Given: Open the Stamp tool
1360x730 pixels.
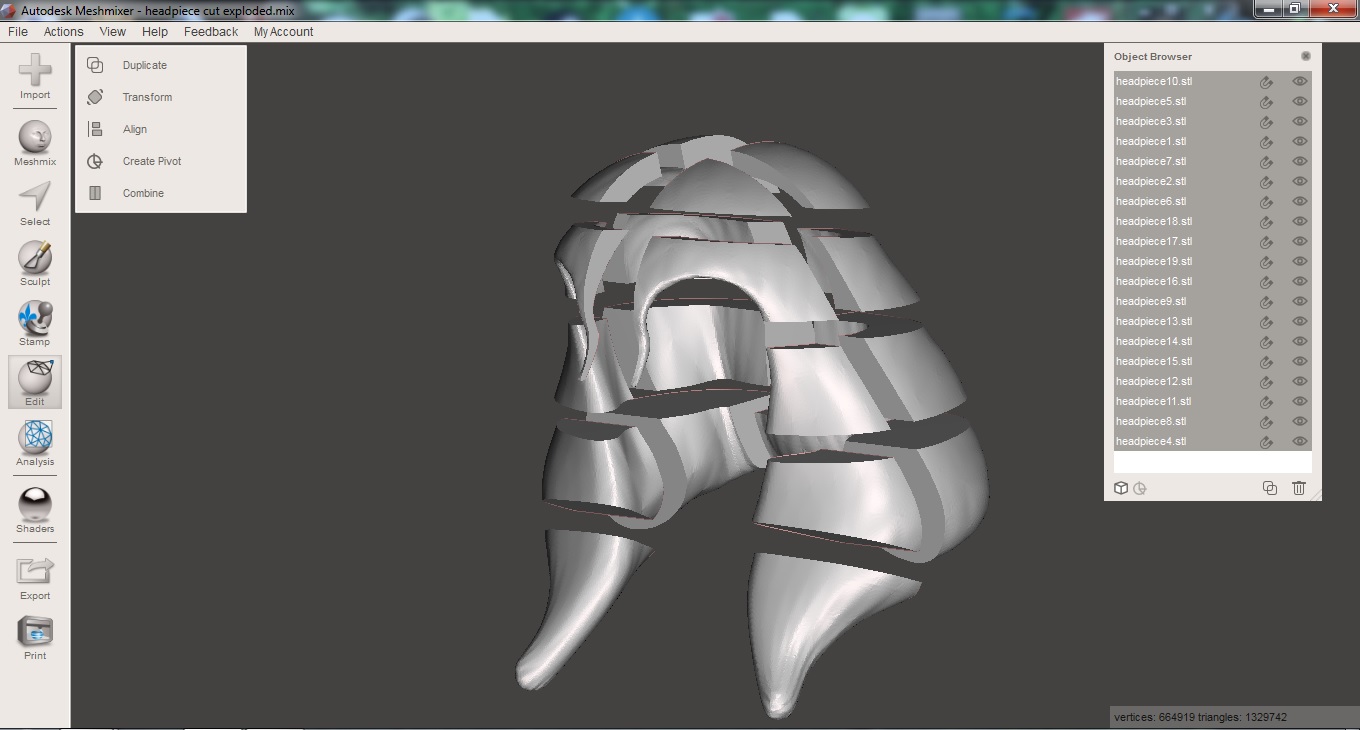Looking at the screenshot, I should (35, 317).
